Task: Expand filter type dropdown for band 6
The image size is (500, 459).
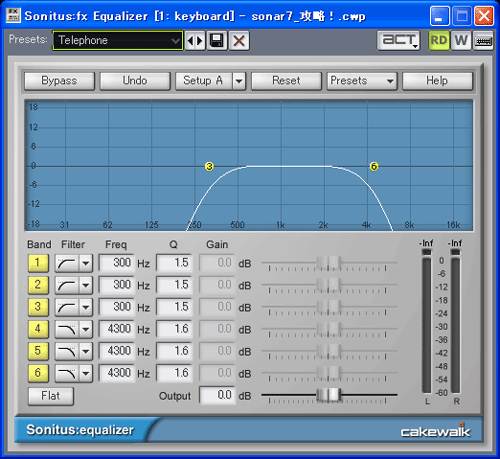Action: [86, 373]
